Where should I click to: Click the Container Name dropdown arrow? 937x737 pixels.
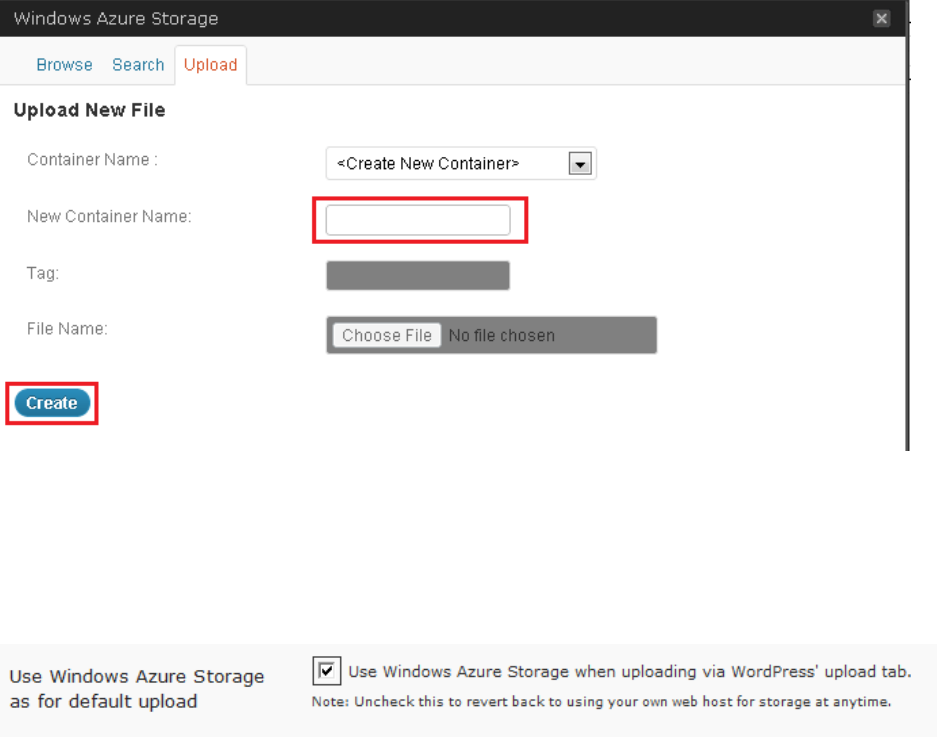580,164
